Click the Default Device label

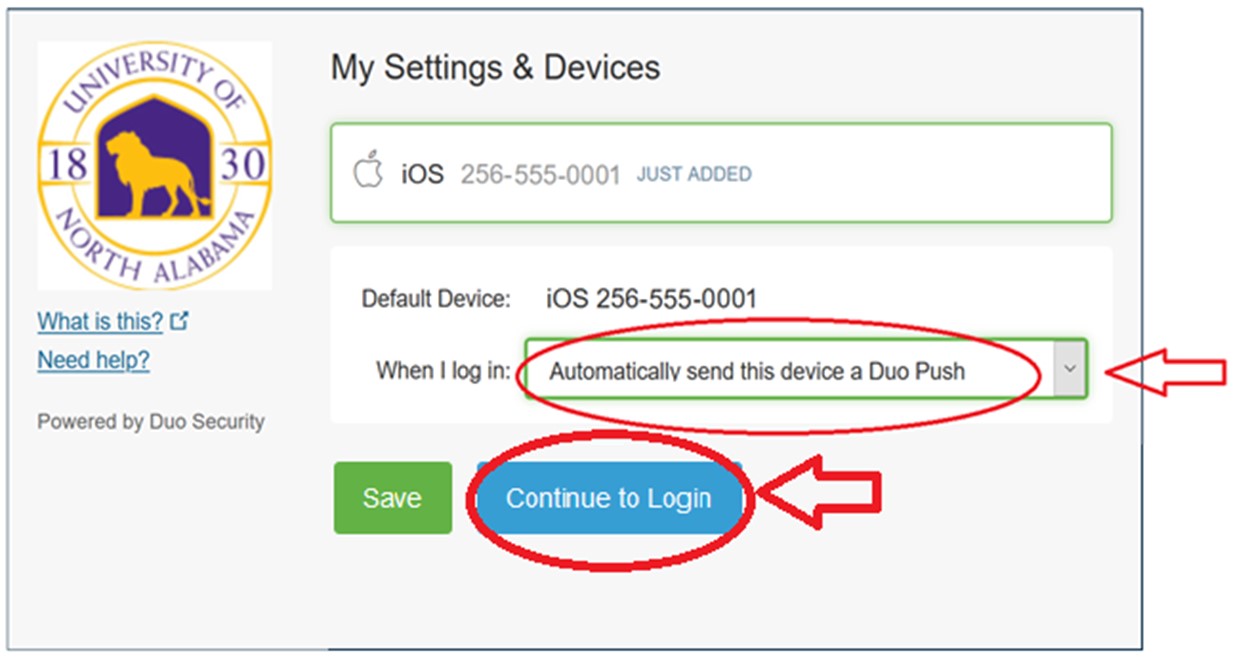pyautogui.click(x=436, y=298)
